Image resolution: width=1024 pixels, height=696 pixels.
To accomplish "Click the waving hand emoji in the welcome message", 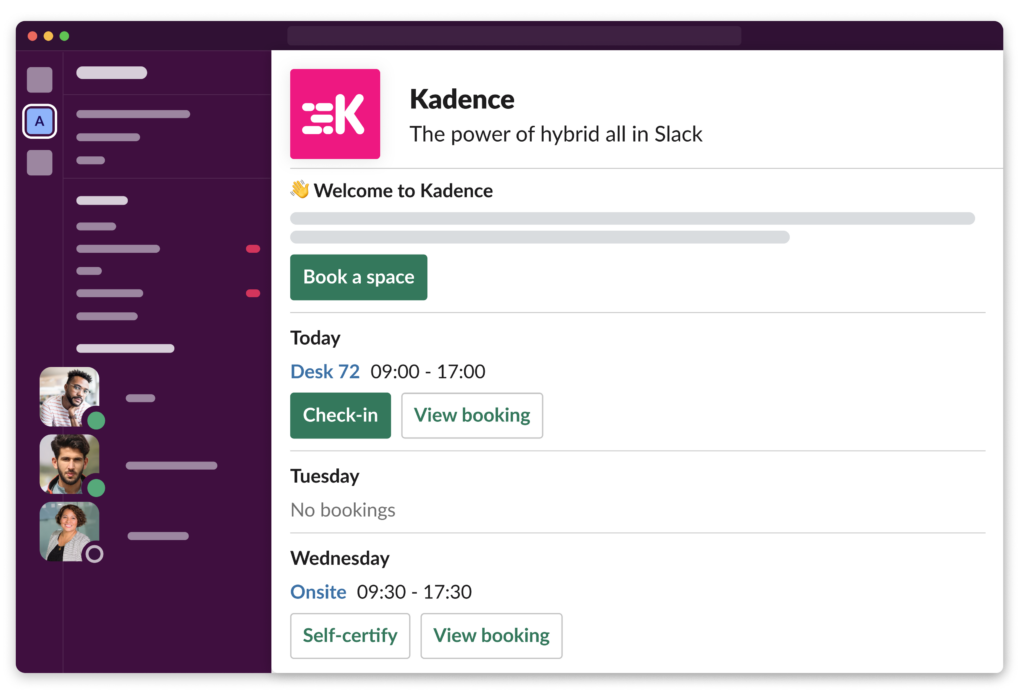I will click(x=298, y=190).
